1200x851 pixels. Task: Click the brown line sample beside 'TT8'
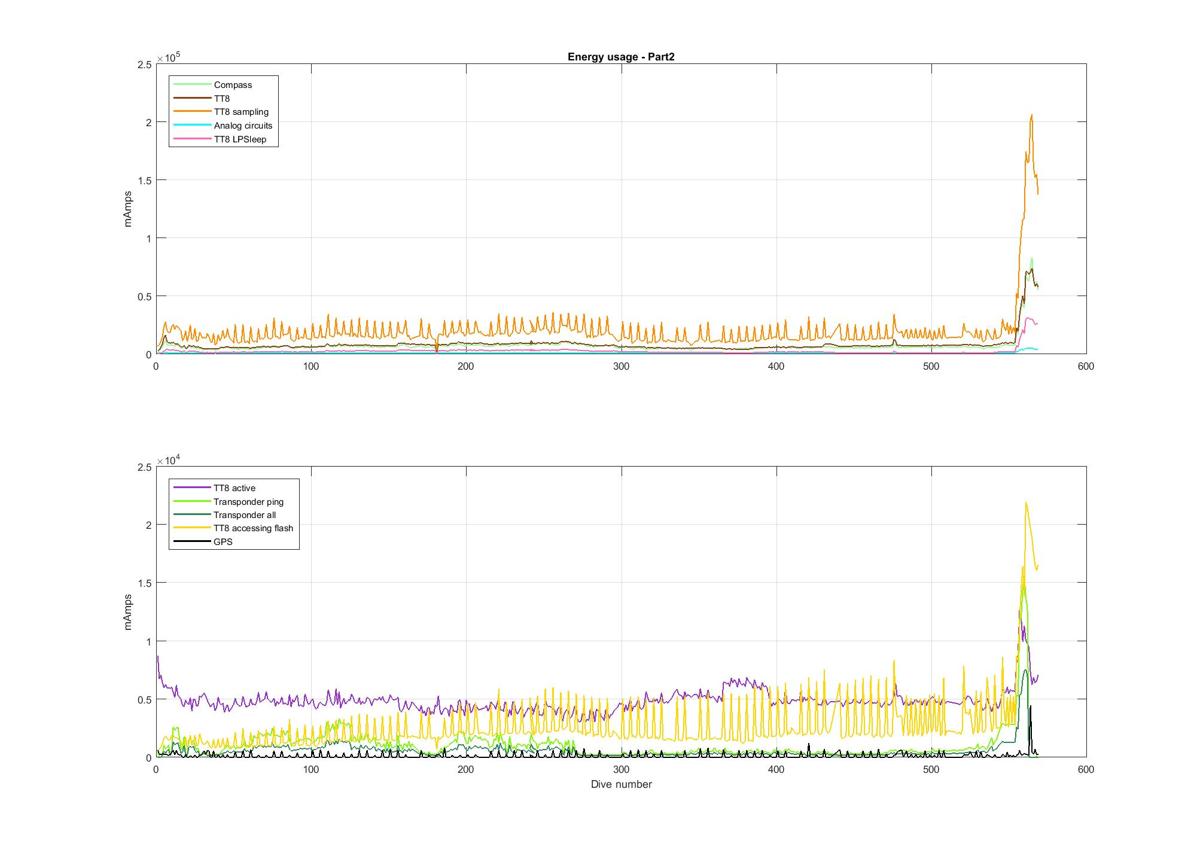coord(192,99)
